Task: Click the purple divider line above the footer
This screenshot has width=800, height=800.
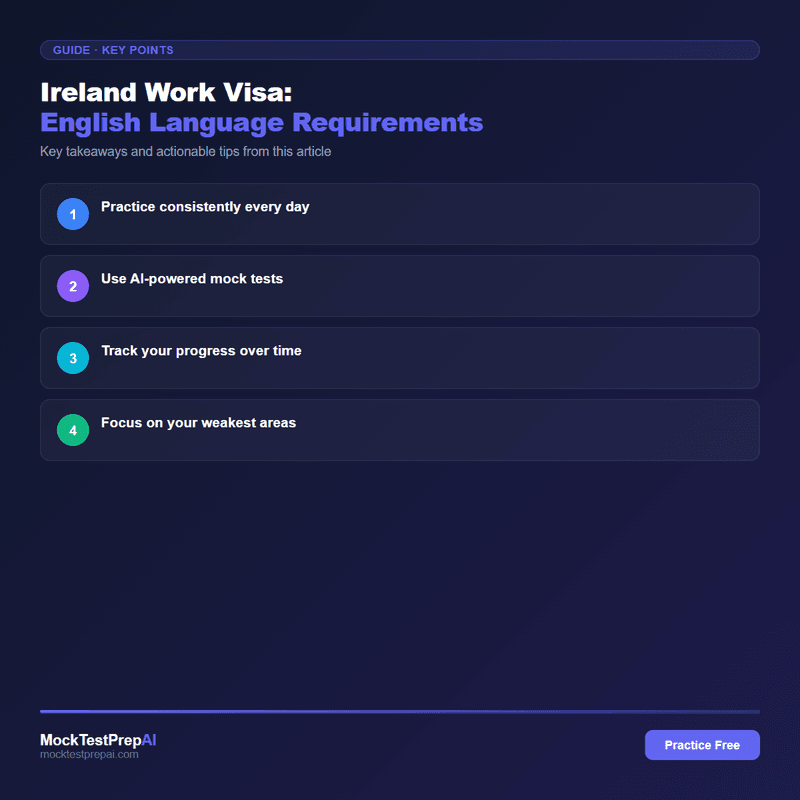Action: [x=400, y=708]
